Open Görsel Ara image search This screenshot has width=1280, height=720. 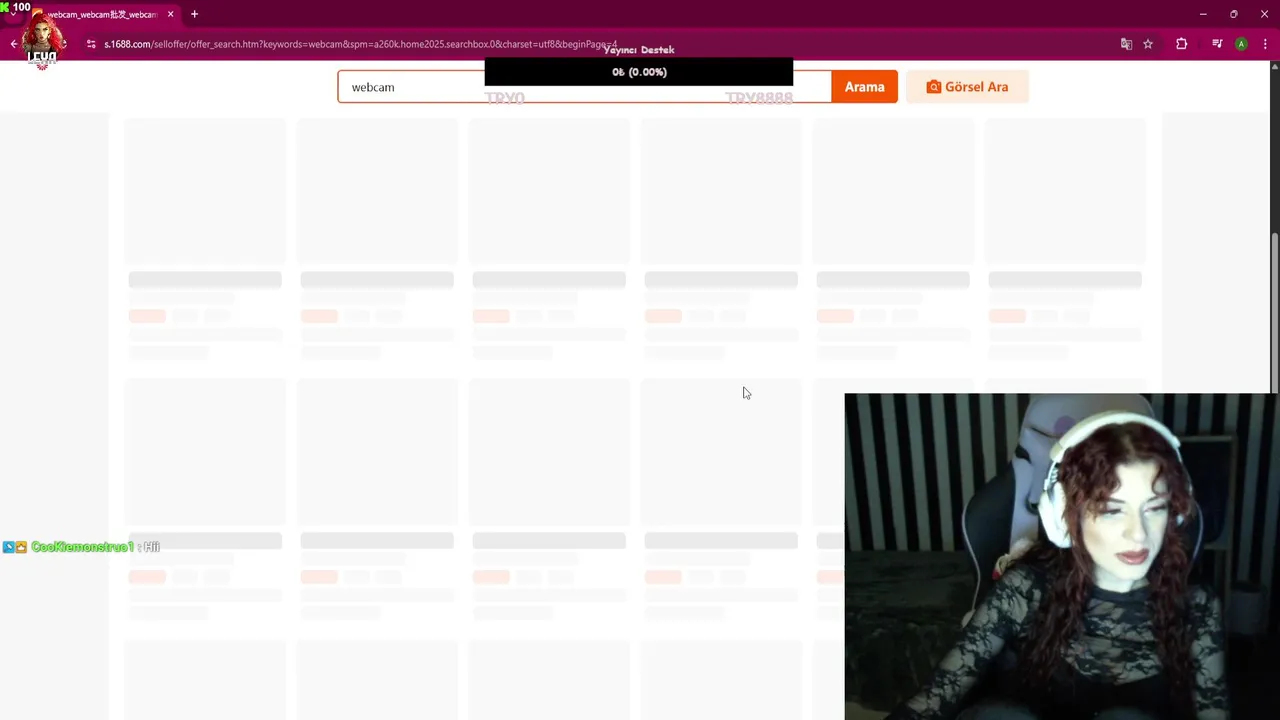(967, 87)
